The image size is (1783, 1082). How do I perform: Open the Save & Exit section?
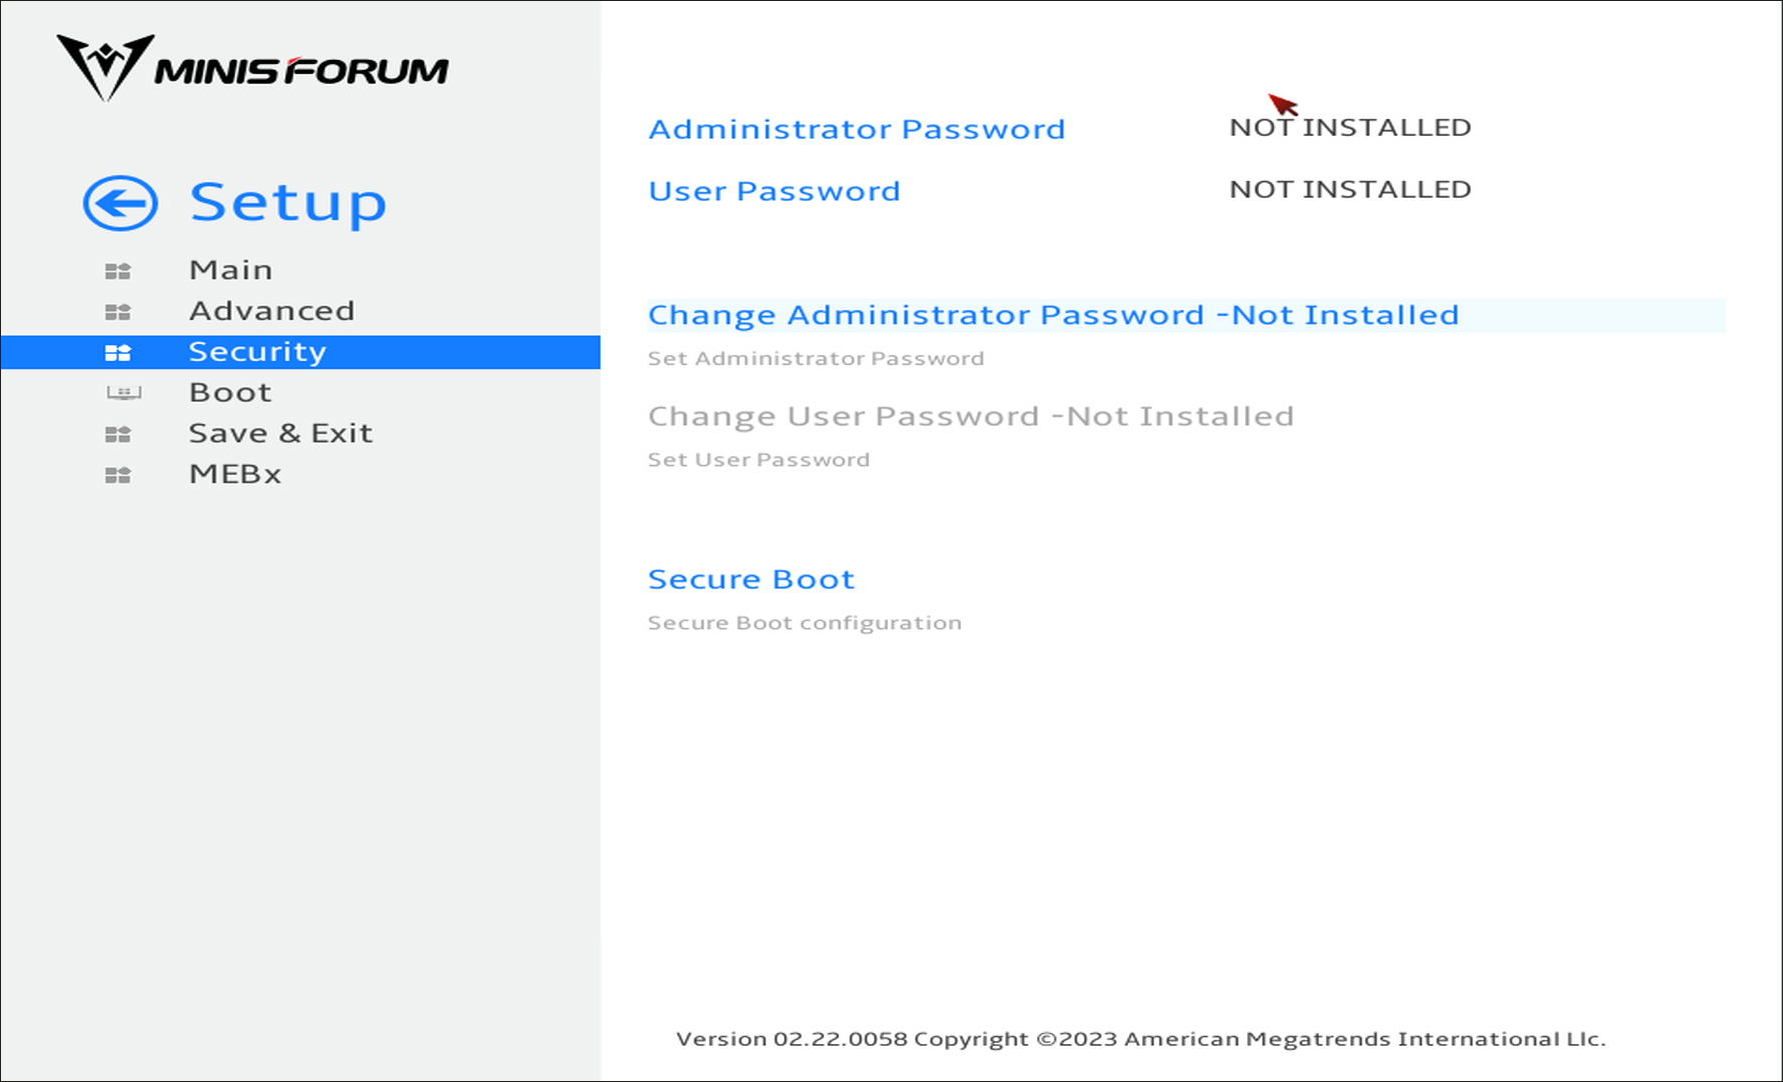(281, 433)
